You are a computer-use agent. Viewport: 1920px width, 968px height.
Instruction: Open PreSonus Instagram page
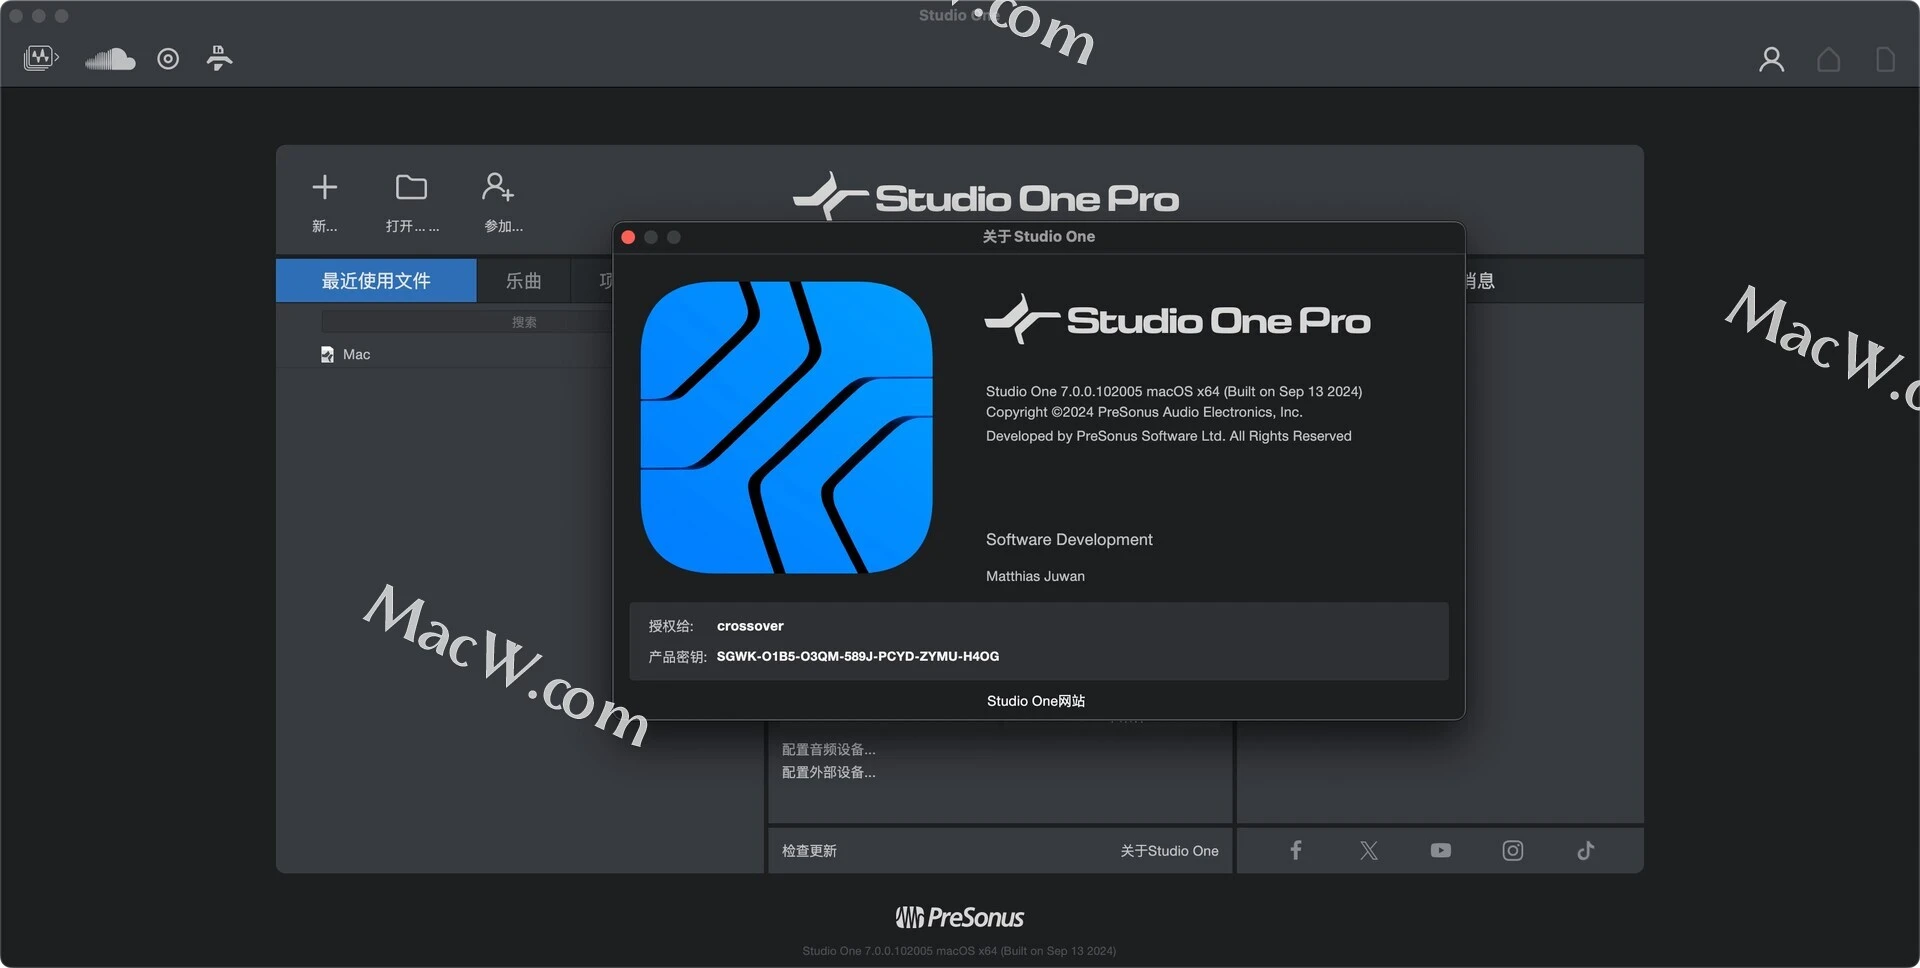coord(1512,850)
